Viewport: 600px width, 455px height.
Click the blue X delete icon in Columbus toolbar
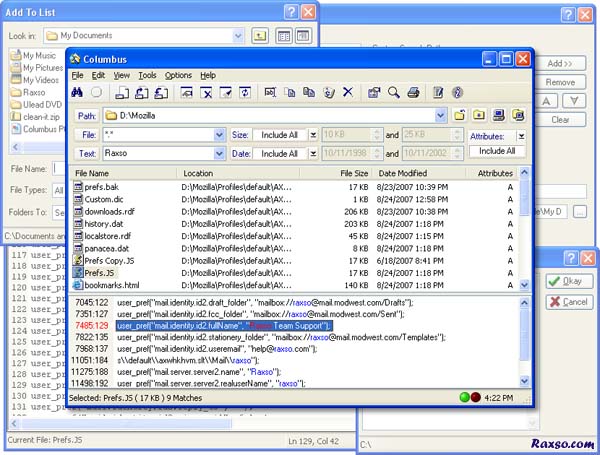click(348, 92)
